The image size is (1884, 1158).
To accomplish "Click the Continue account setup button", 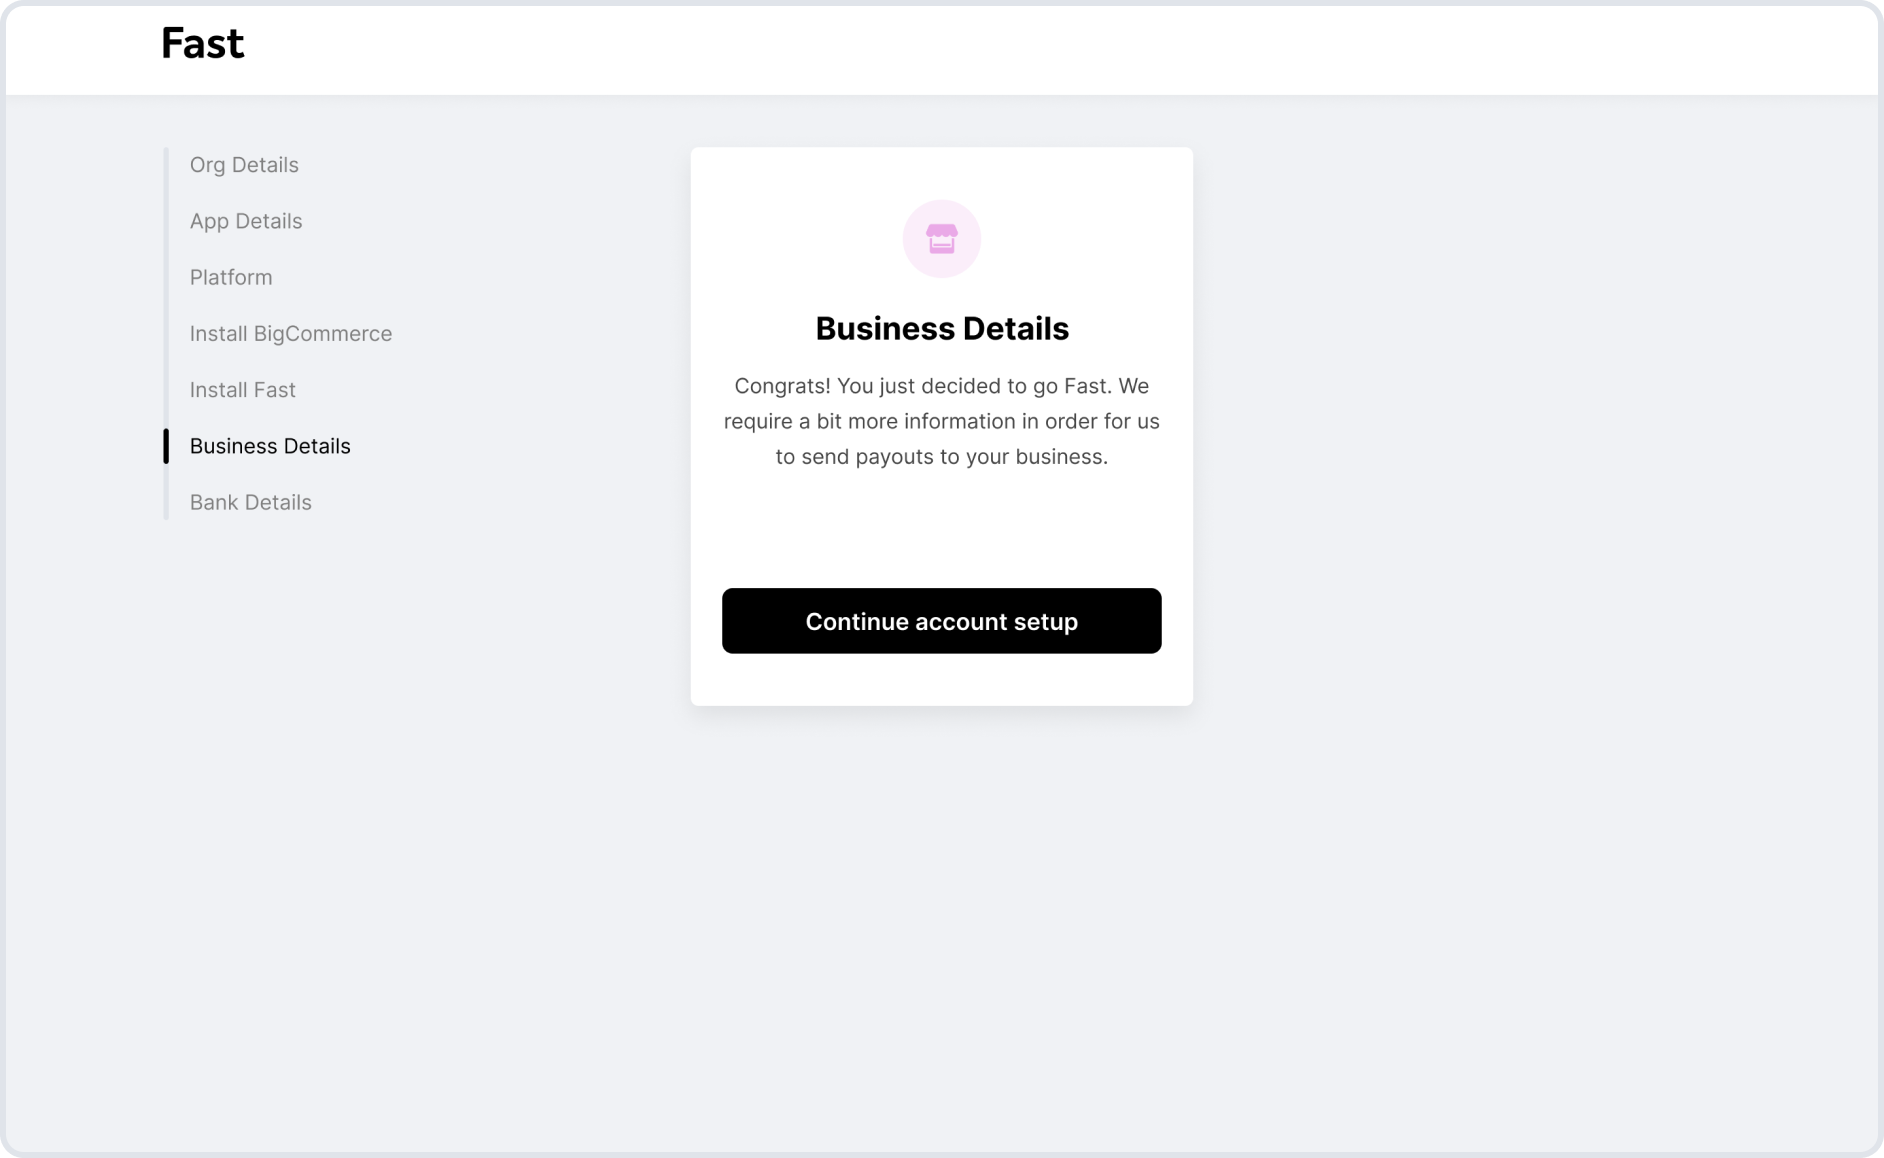I will coord(941,621).
